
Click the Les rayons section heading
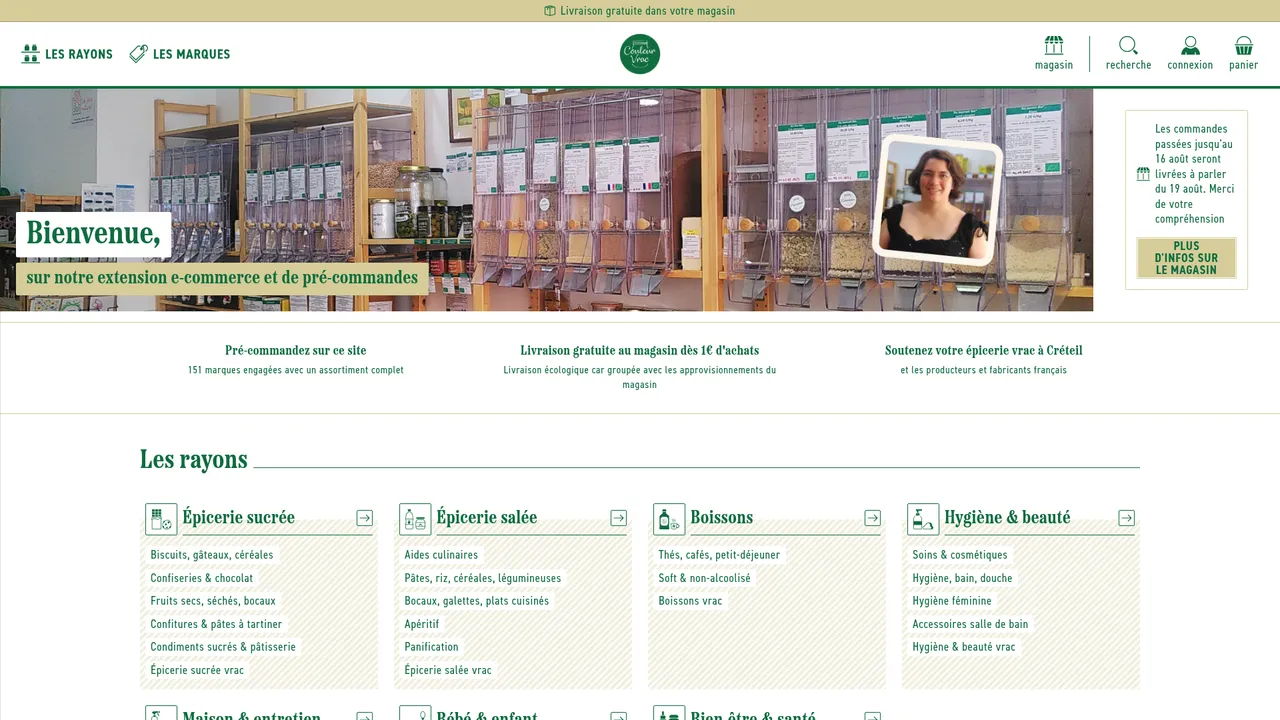click(194, 460)
